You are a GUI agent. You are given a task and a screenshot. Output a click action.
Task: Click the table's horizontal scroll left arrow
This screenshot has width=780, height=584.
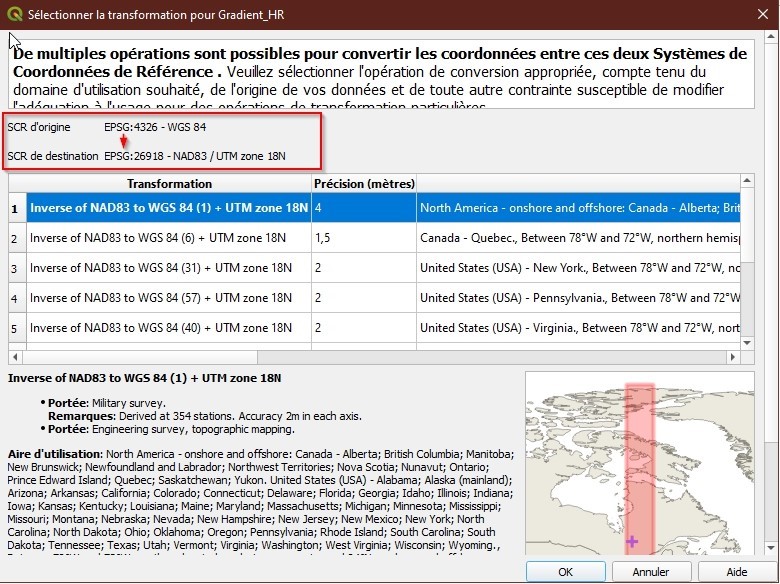click(15, 357)
